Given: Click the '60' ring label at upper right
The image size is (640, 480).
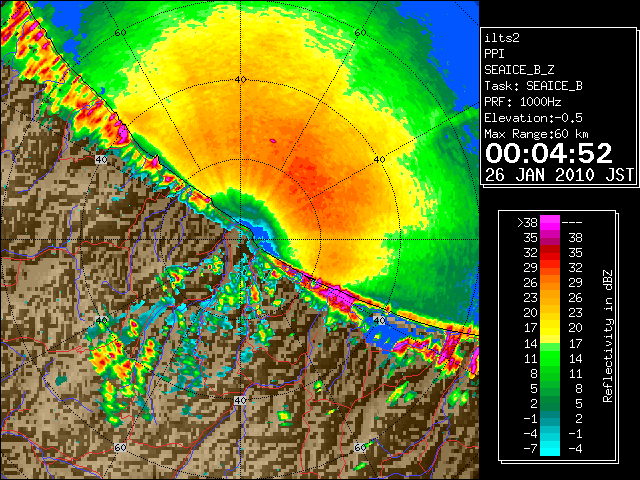Looking at the screenshot, I should 360,32.
